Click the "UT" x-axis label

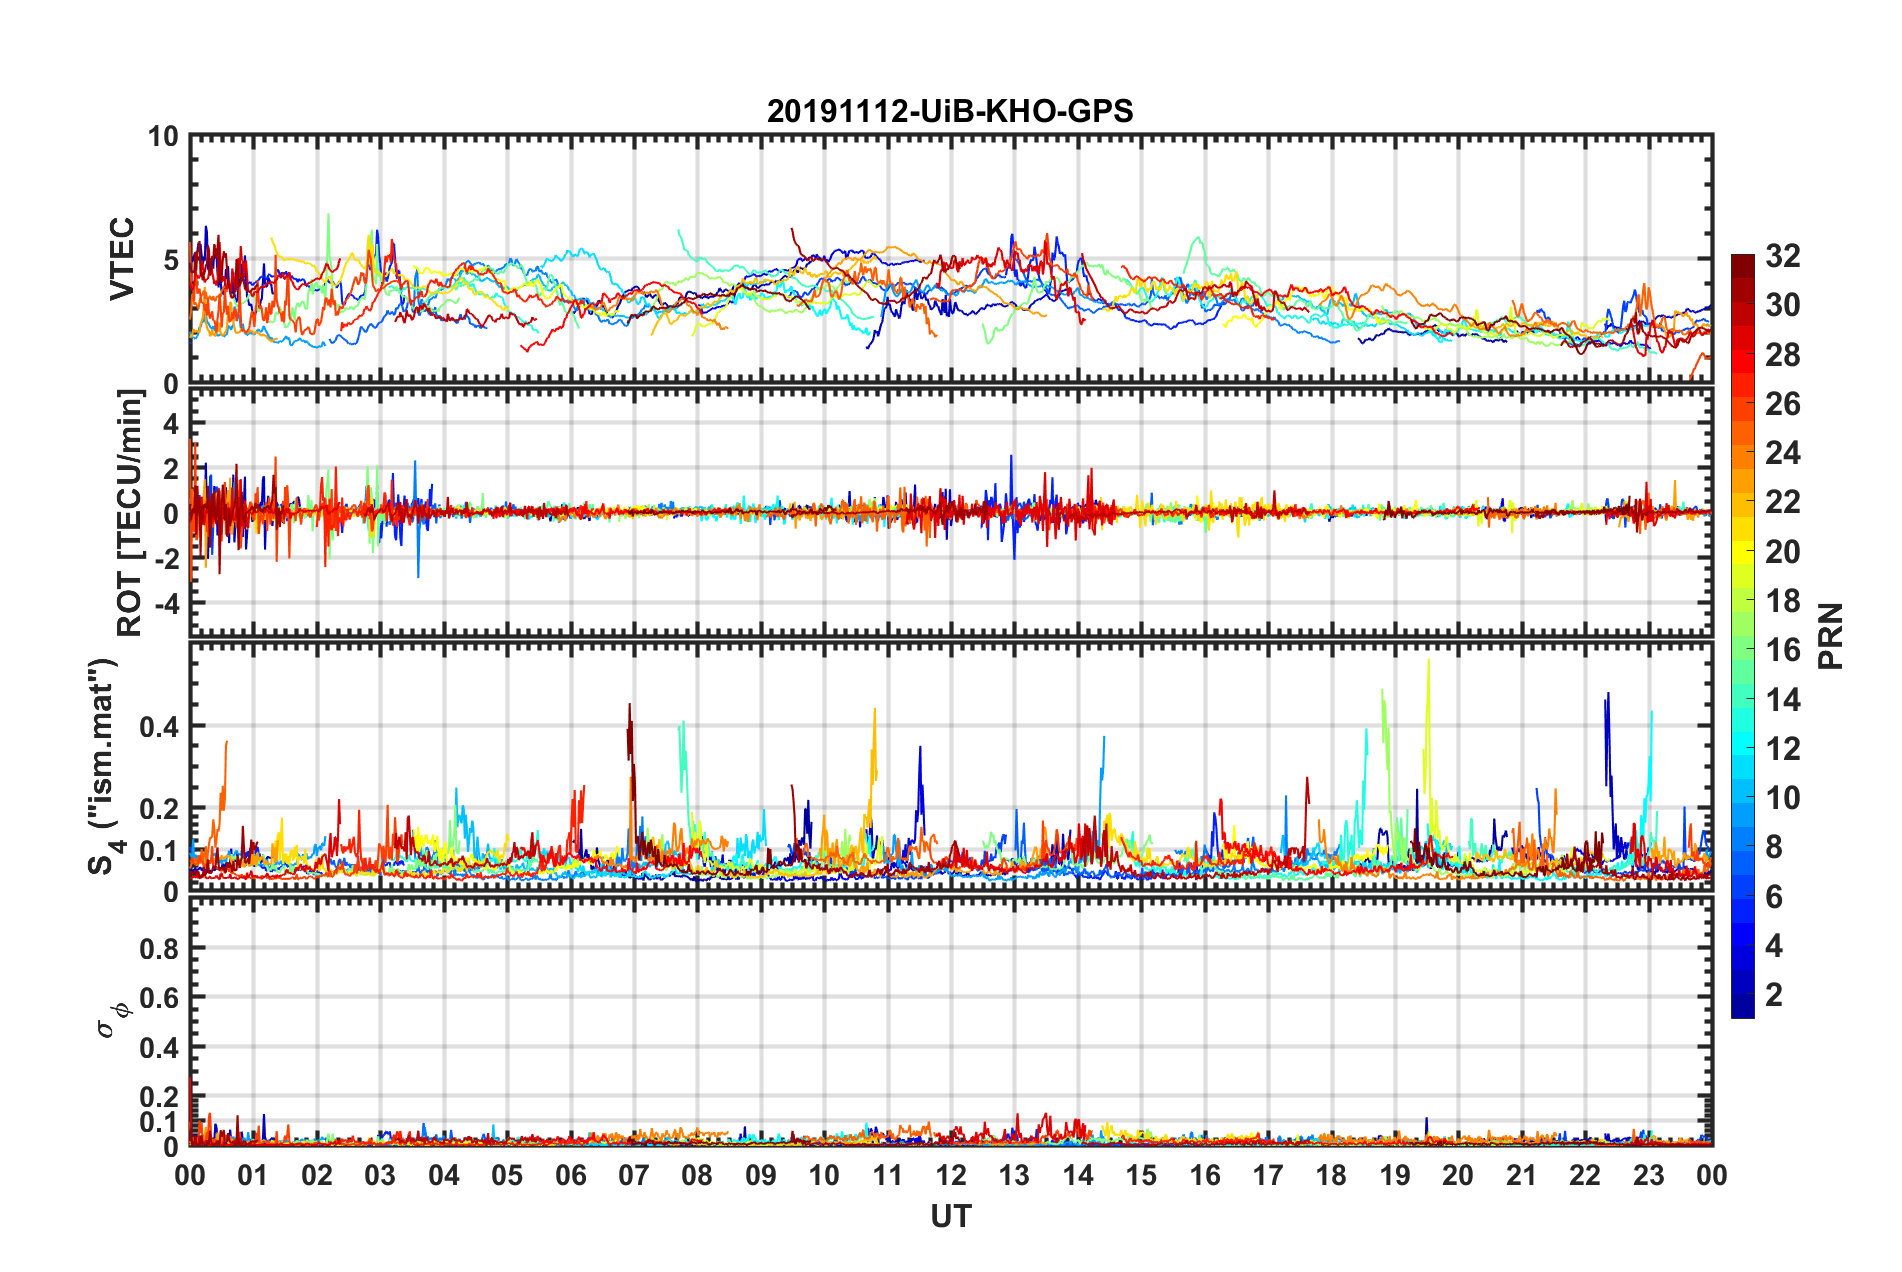coord(951,1216)
